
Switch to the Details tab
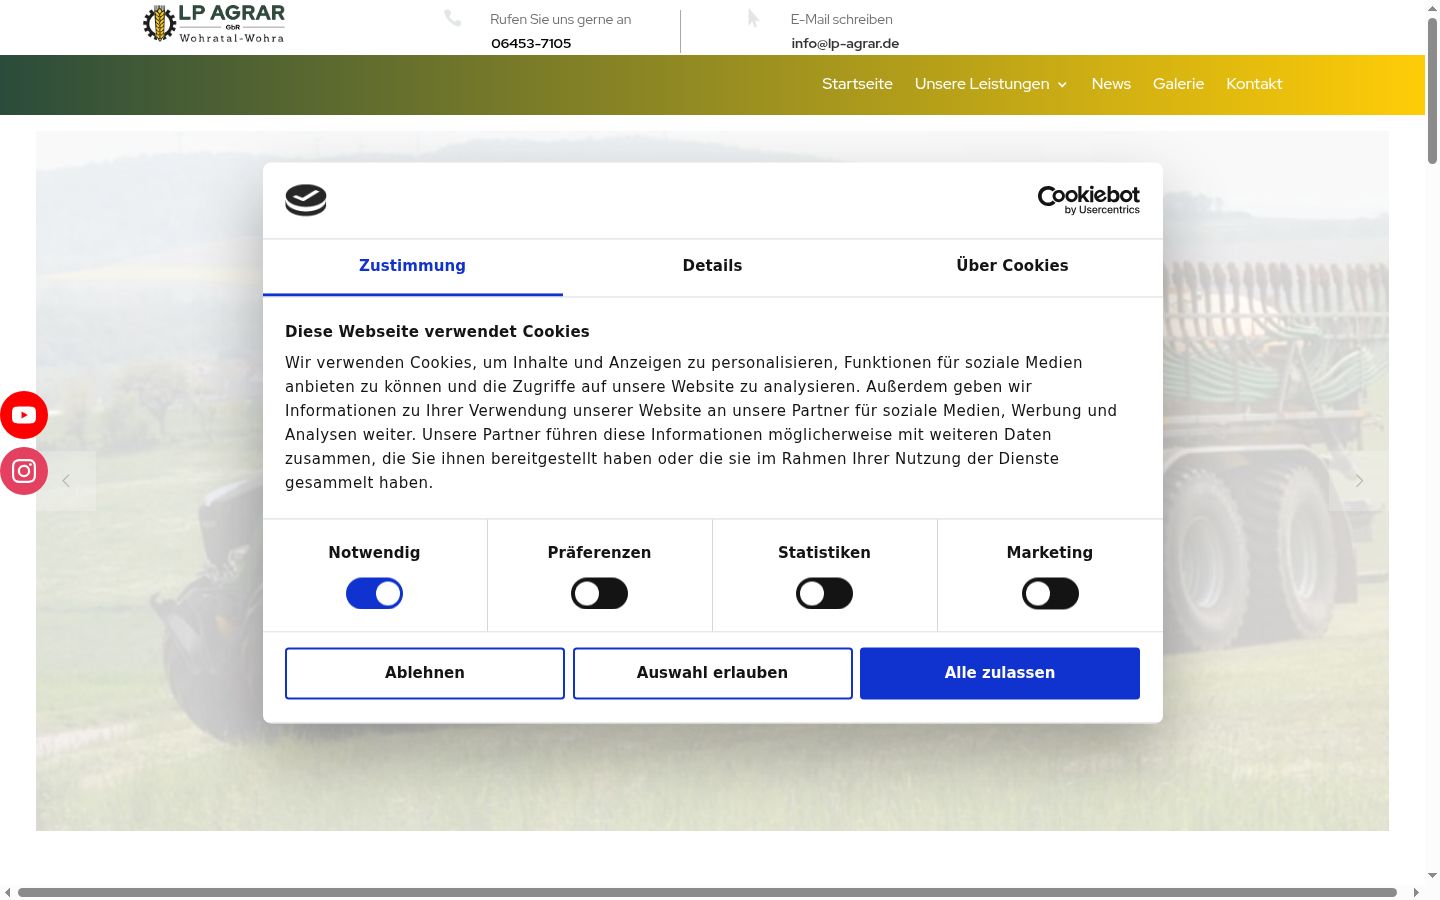tap(713, 266)
